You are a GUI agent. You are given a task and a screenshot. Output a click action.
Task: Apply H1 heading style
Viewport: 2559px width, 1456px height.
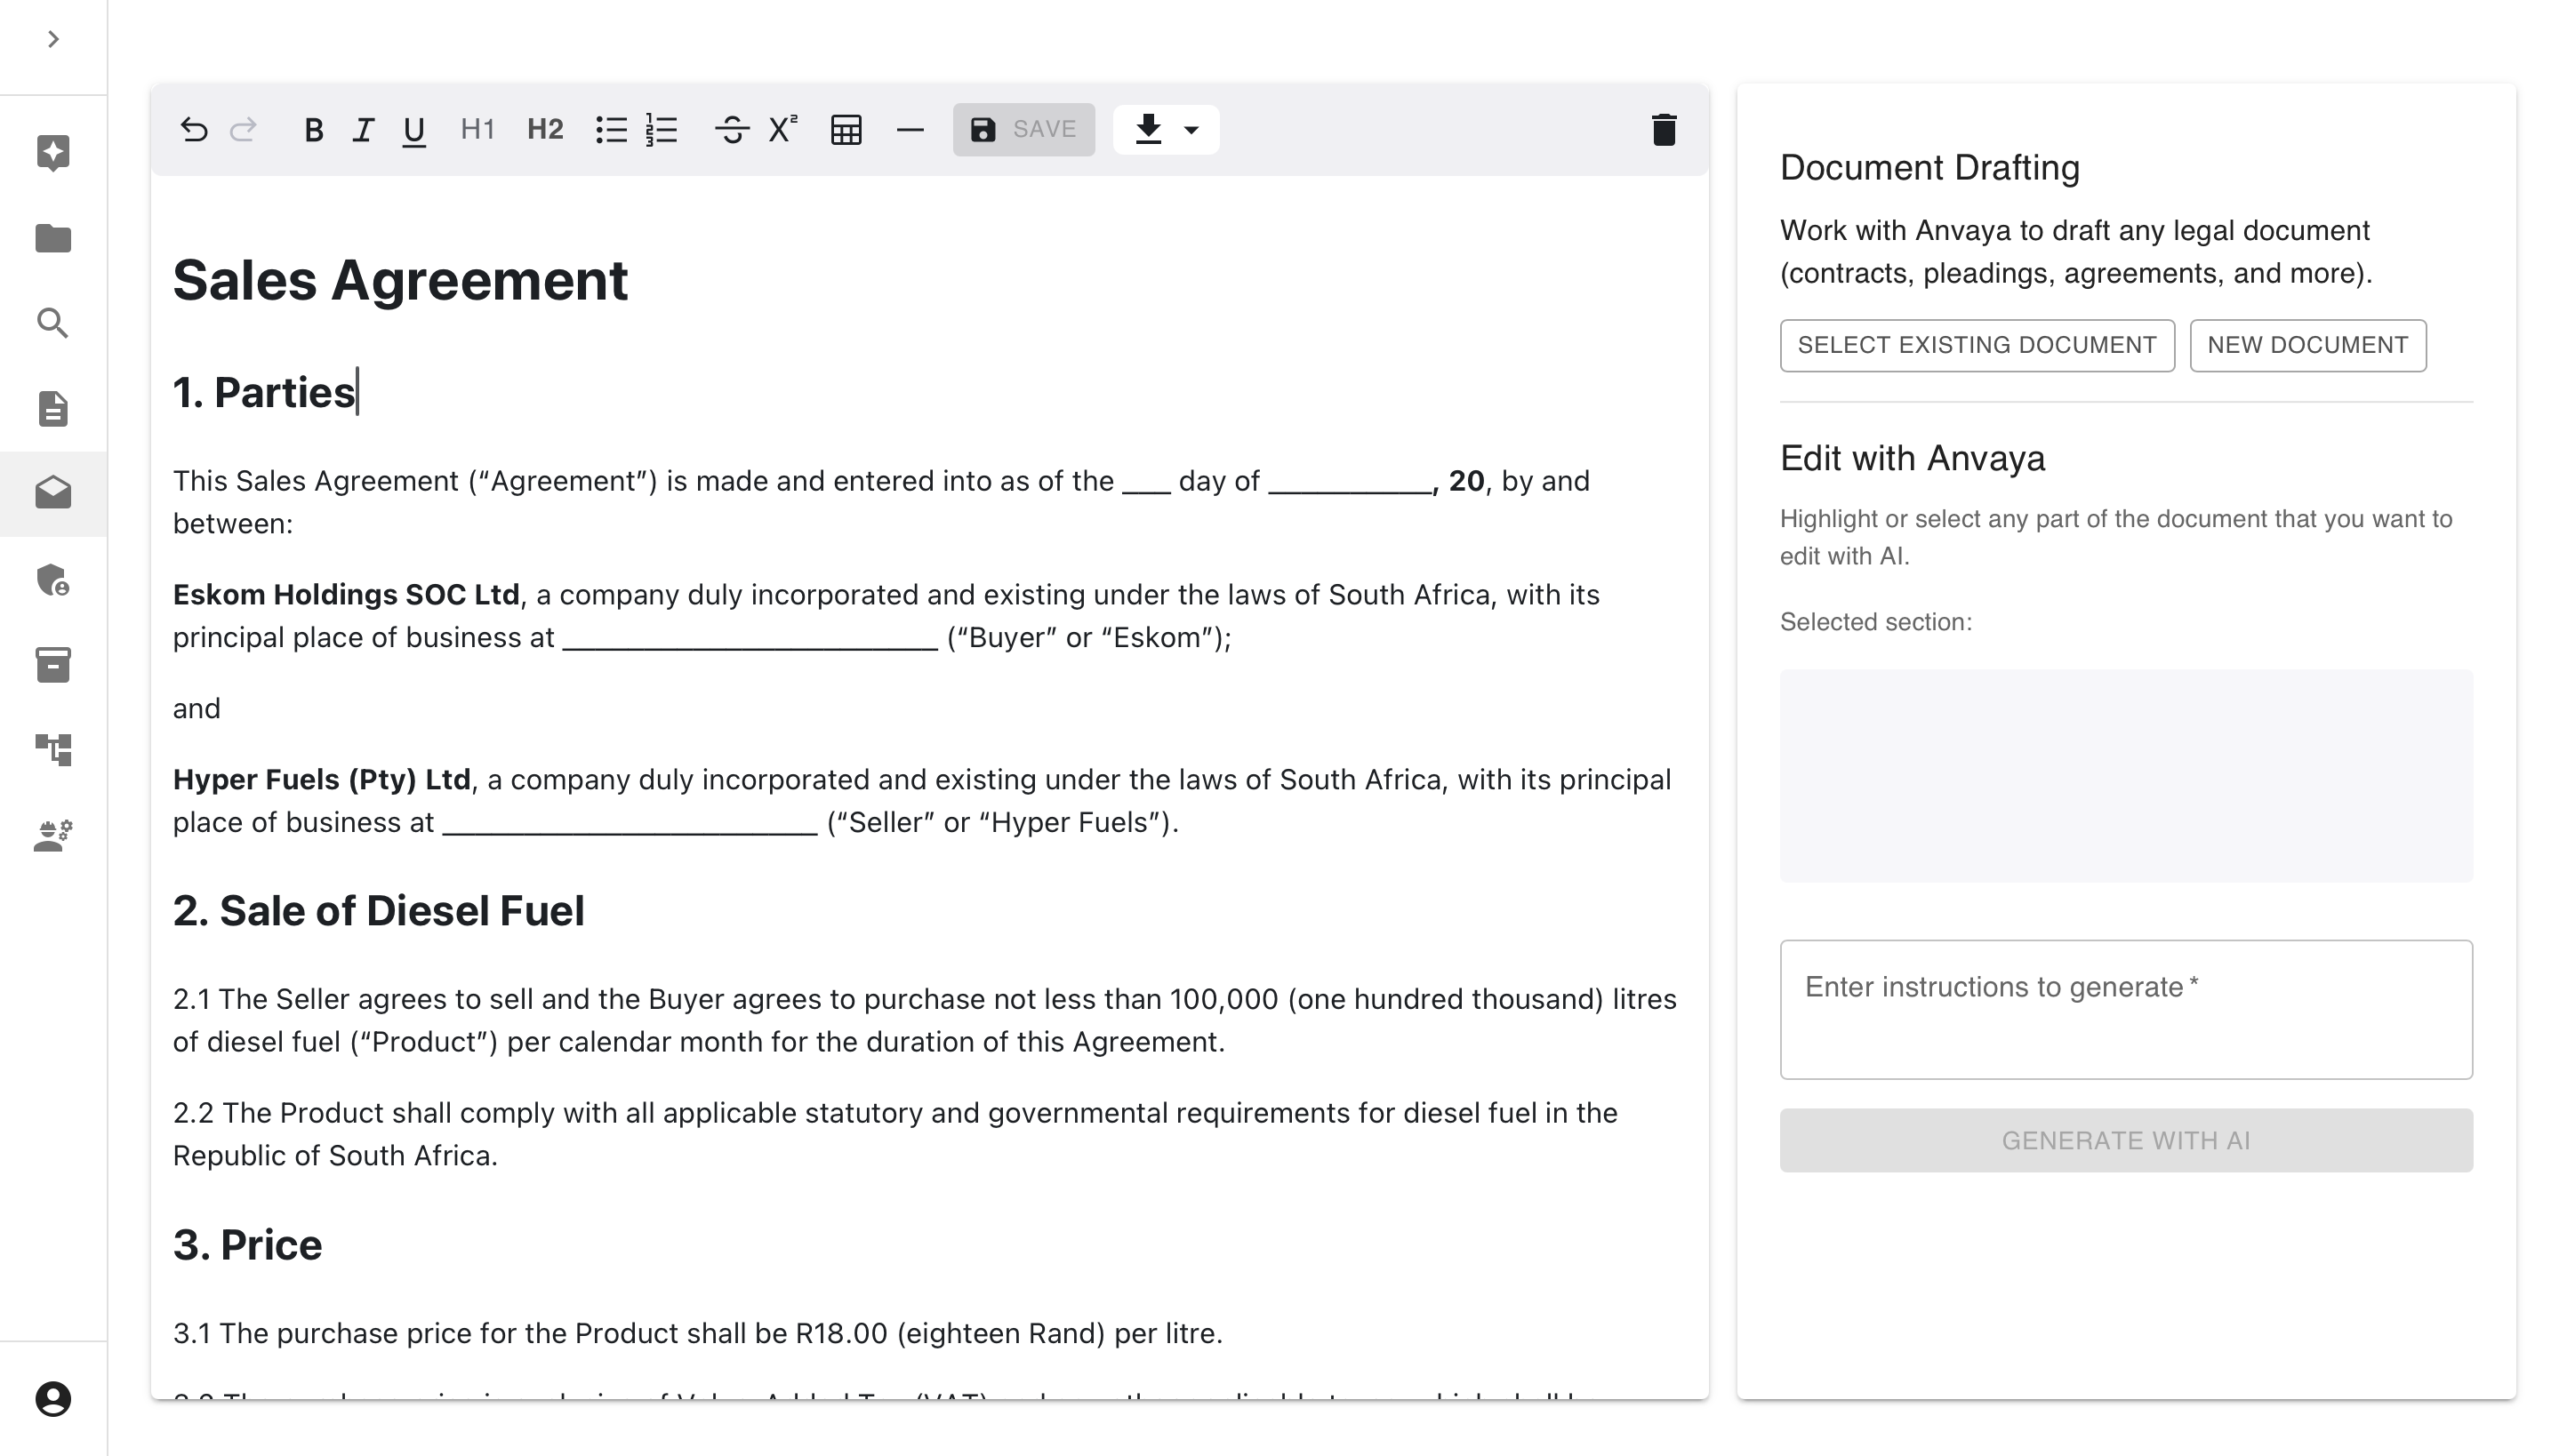(x=477, y=130)
